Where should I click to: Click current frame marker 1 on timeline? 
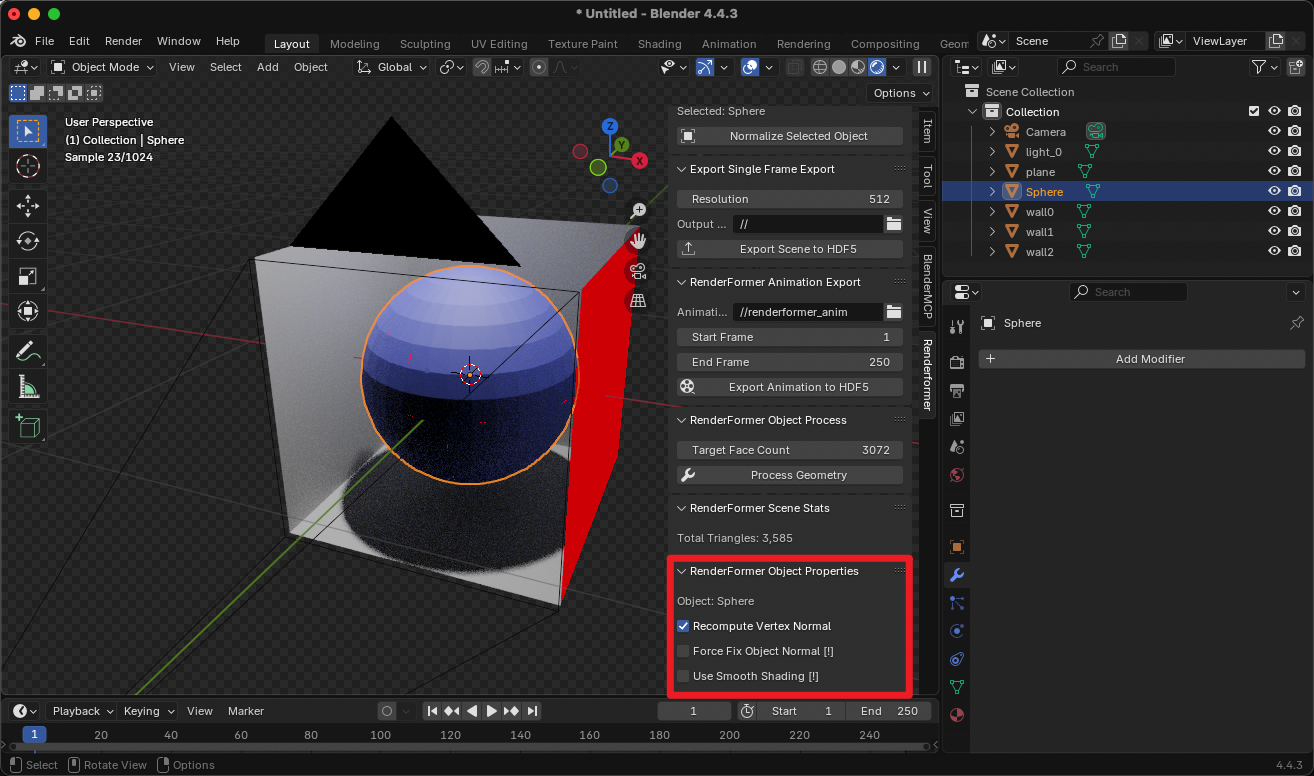point(34,735)
